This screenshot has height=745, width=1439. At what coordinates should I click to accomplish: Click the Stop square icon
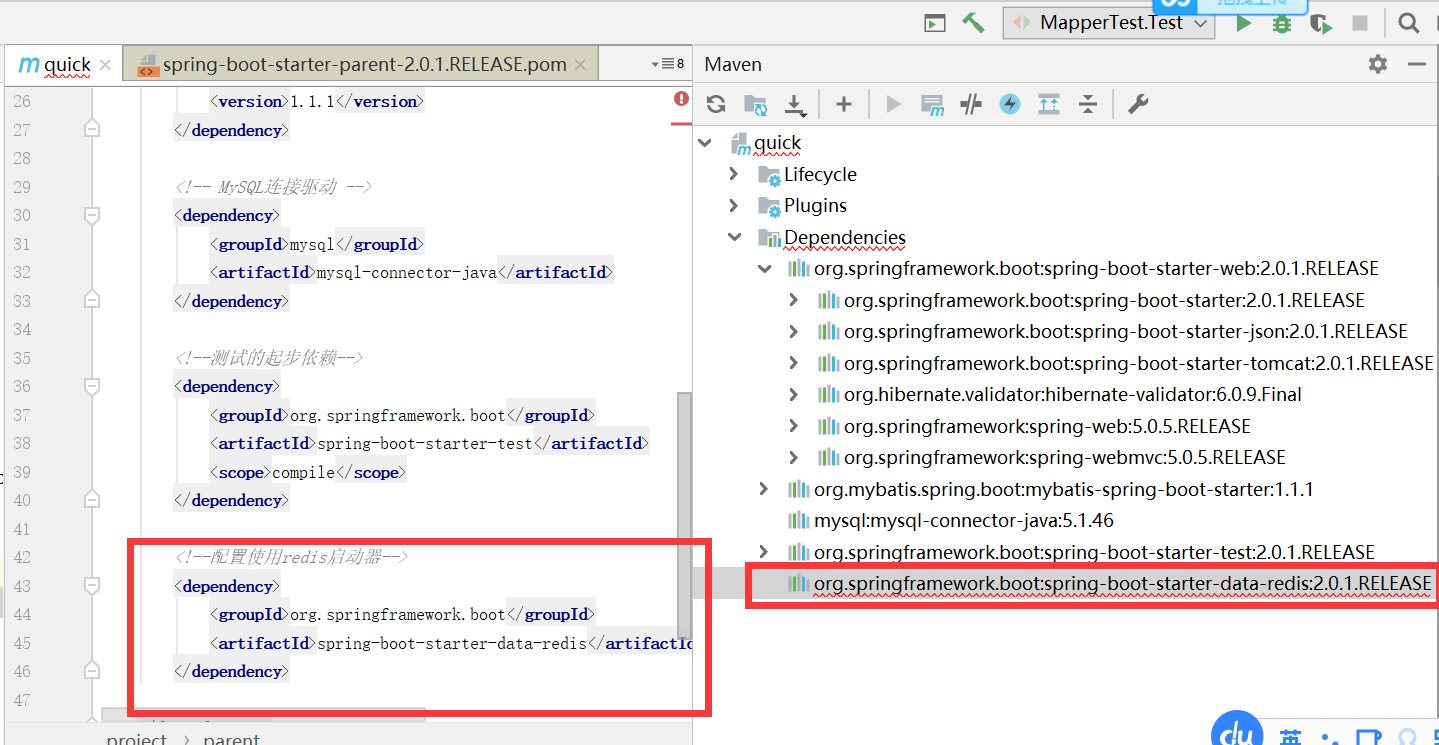[x=1360, y=23]
